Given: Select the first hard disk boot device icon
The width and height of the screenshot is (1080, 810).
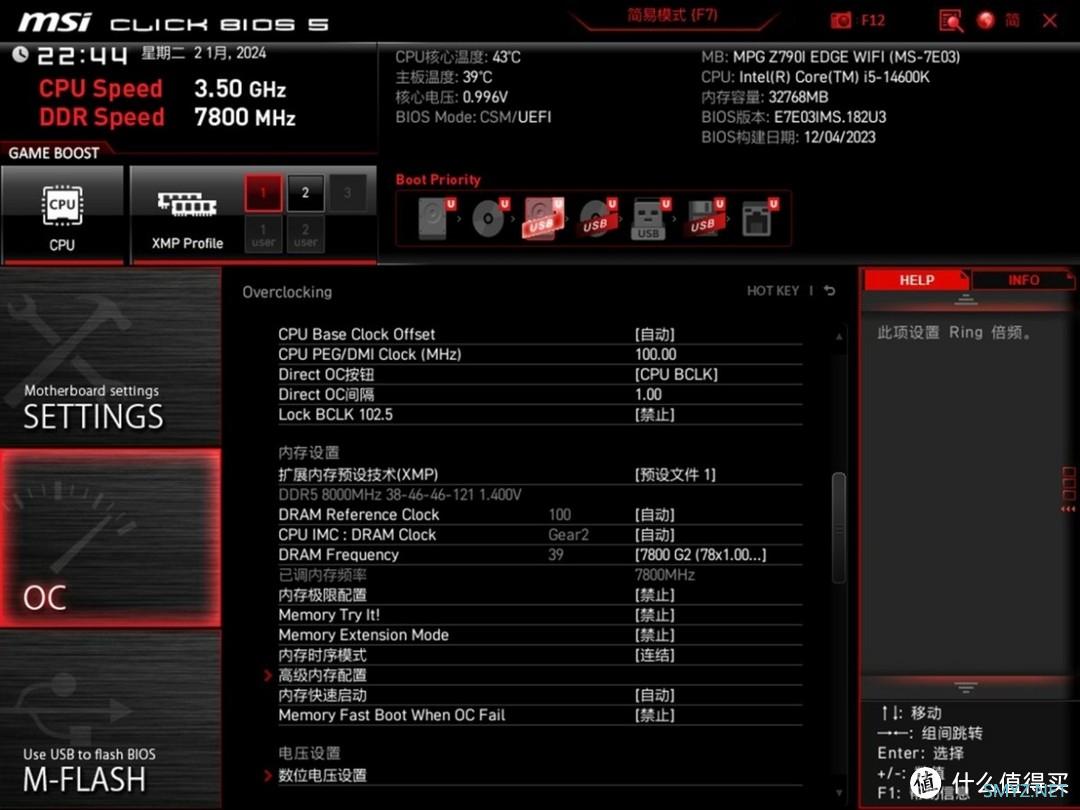Looking at the screenshot, I should coord(437,218).
